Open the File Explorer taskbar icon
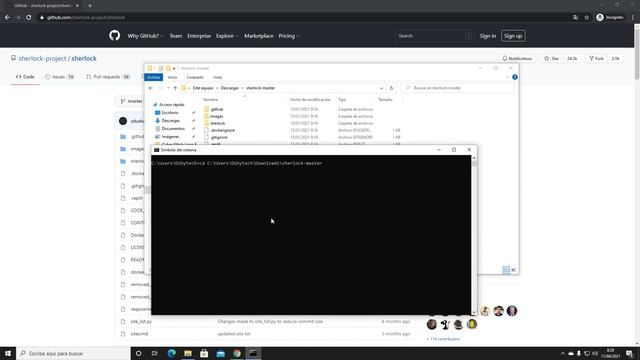Screen dimensions: 640x360 (188, 353)
